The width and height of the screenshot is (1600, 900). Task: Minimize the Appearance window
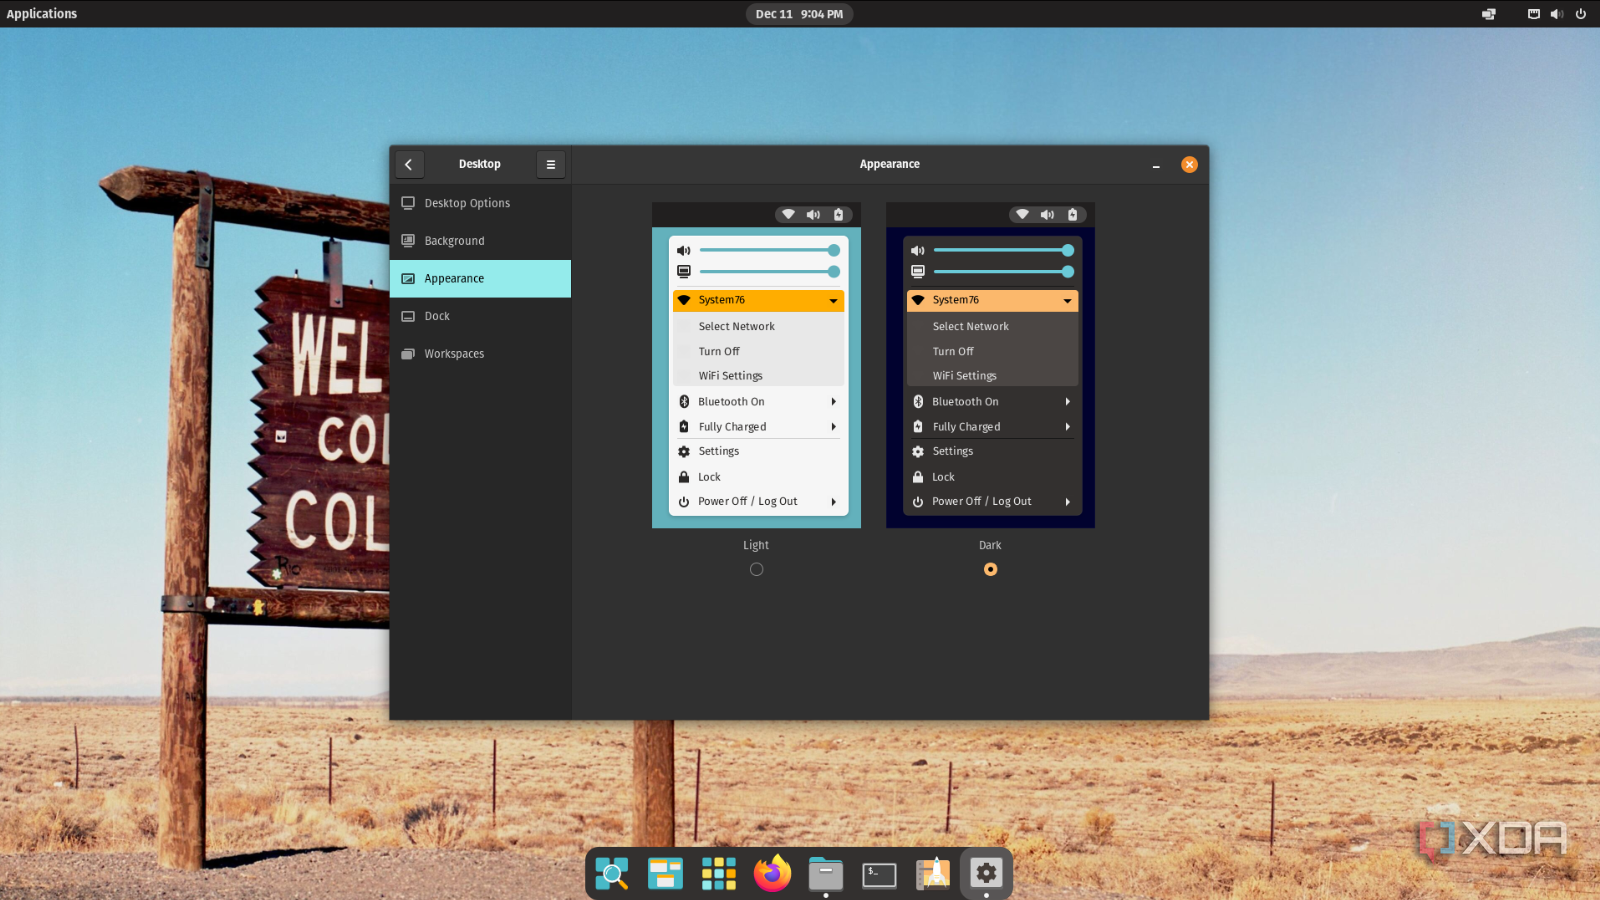coord(1156,165)
